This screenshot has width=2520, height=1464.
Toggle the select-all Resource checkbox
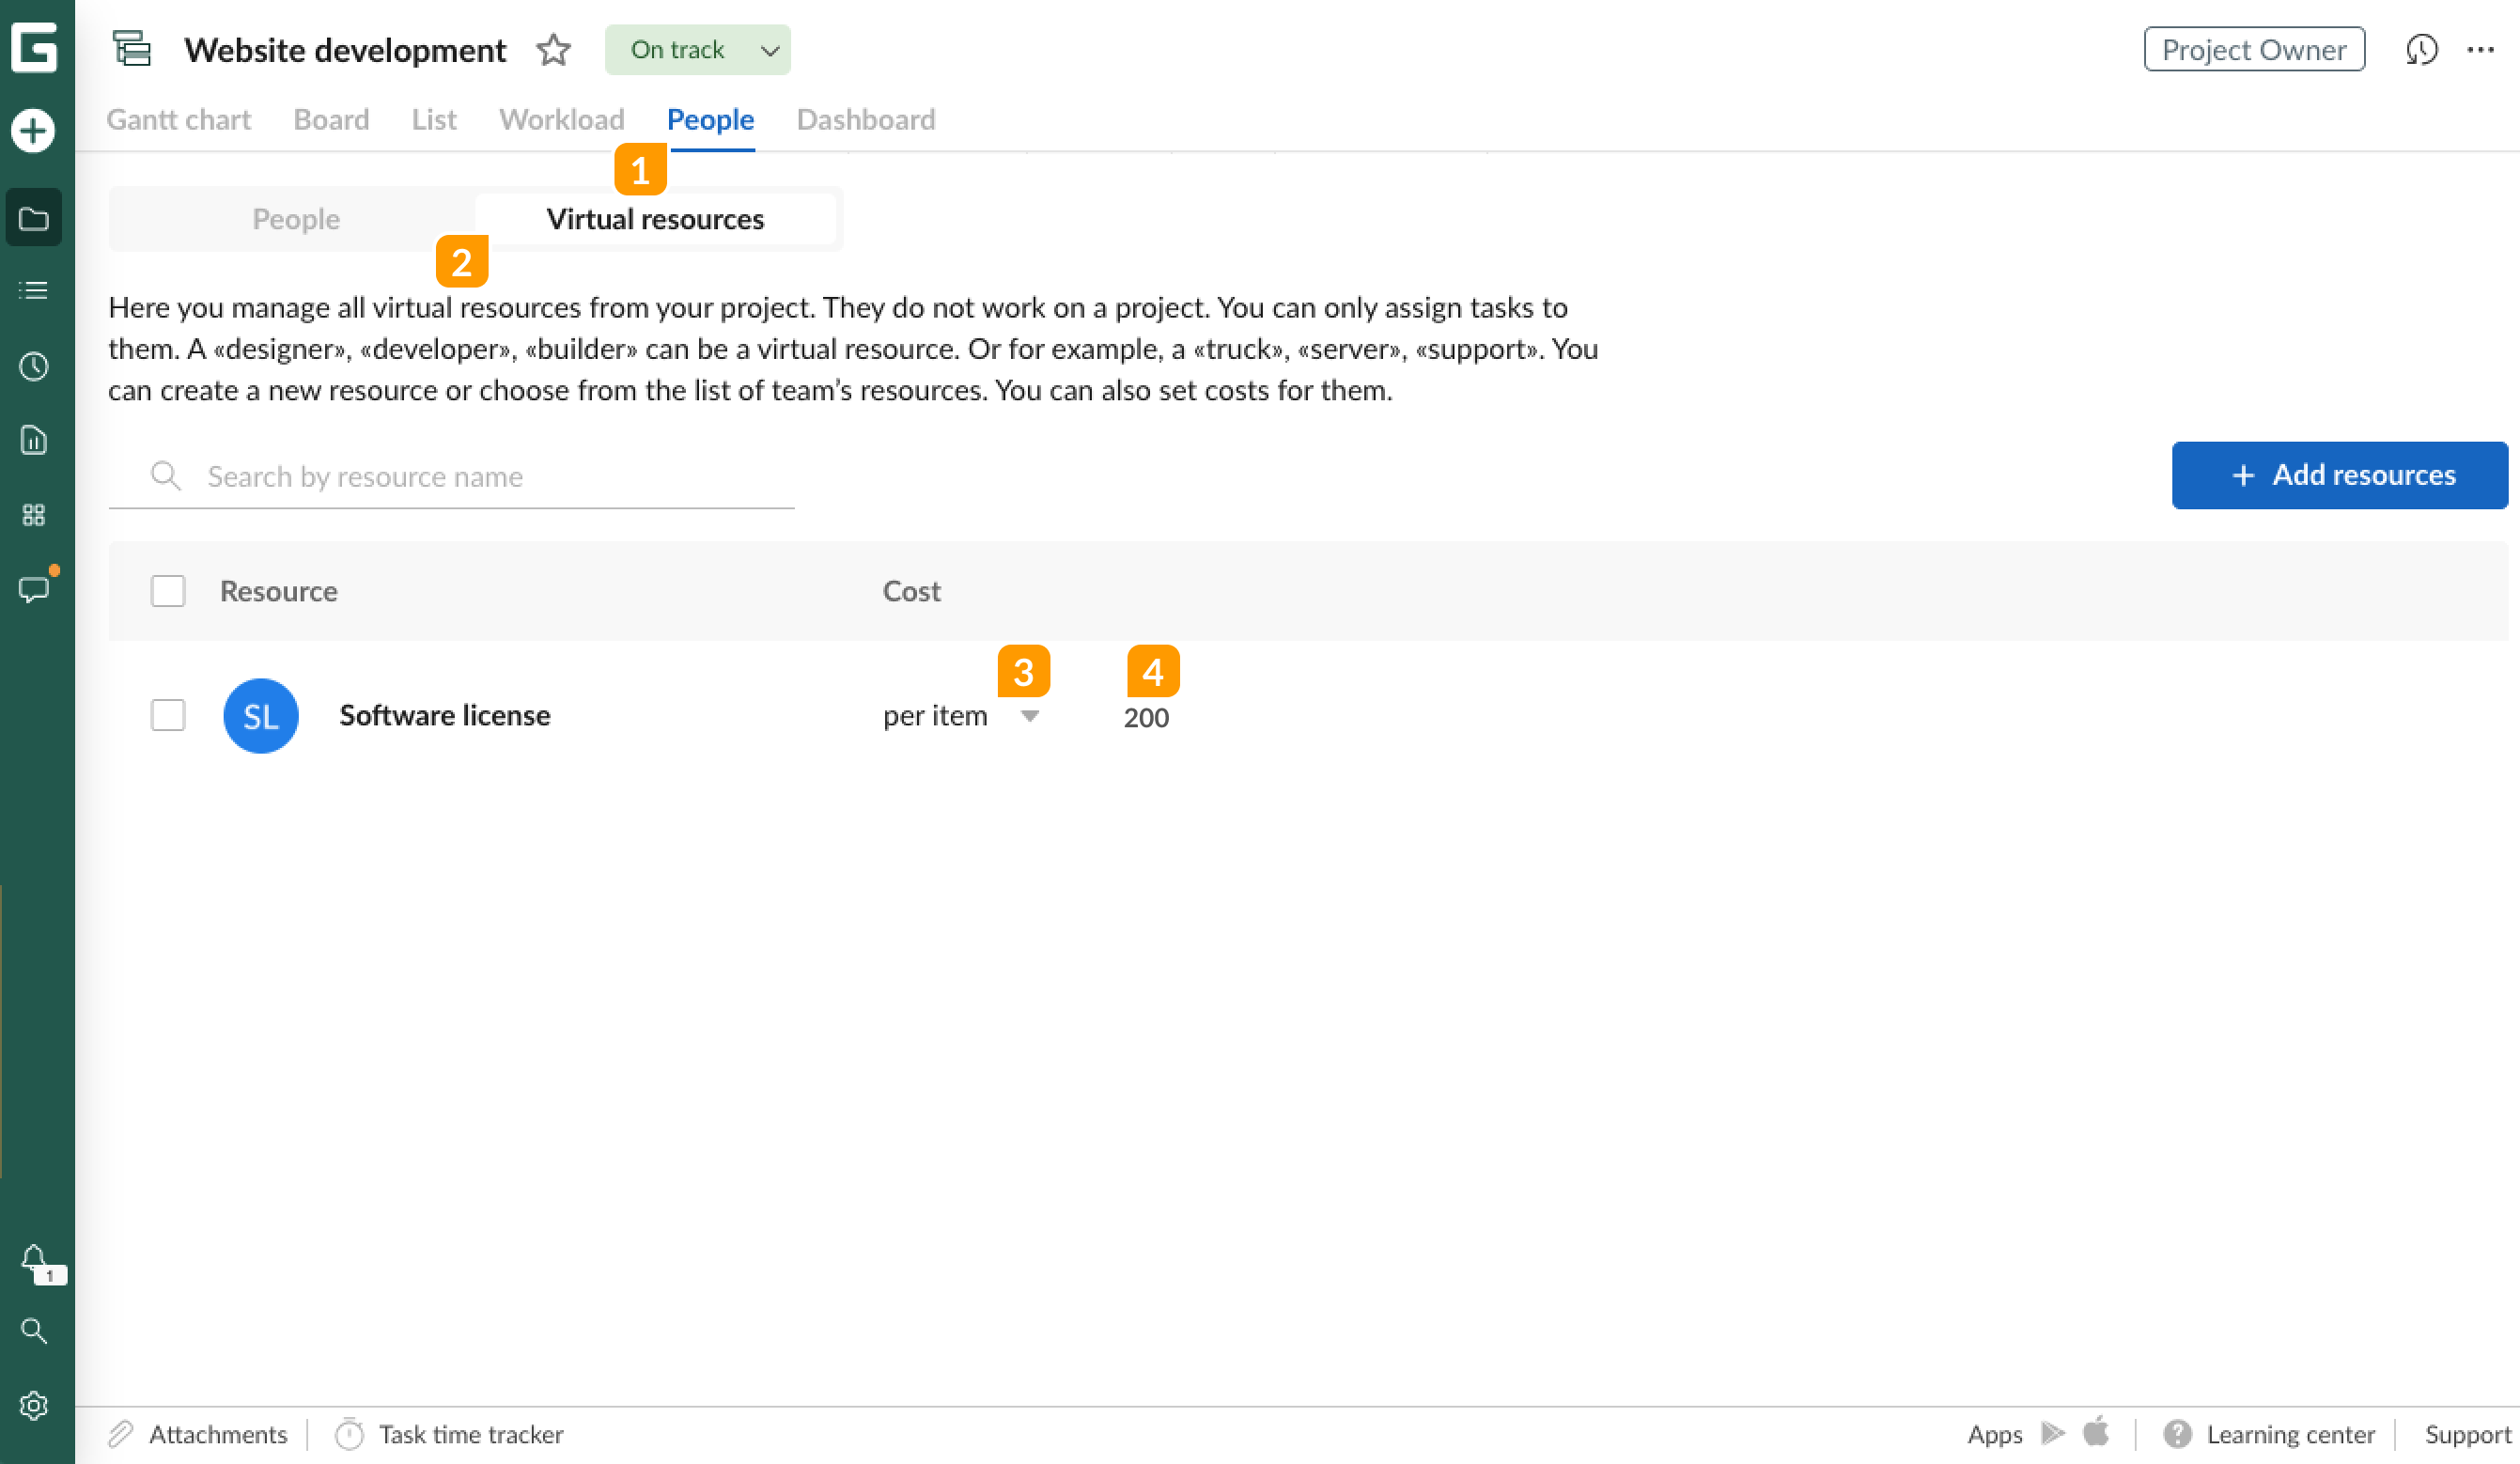[168, 590]
